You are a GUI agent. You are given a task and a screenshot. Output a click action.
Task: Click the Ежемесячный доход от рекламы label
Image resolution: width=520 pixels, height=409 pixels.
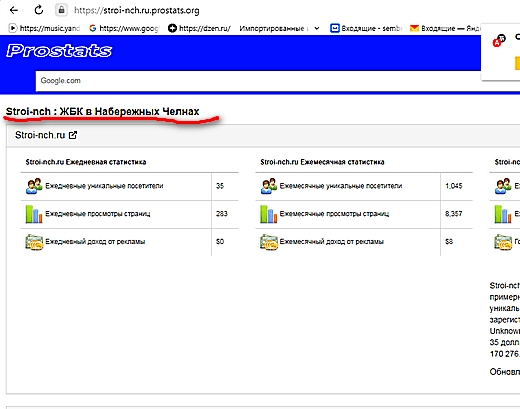click(x=332, y=242)
